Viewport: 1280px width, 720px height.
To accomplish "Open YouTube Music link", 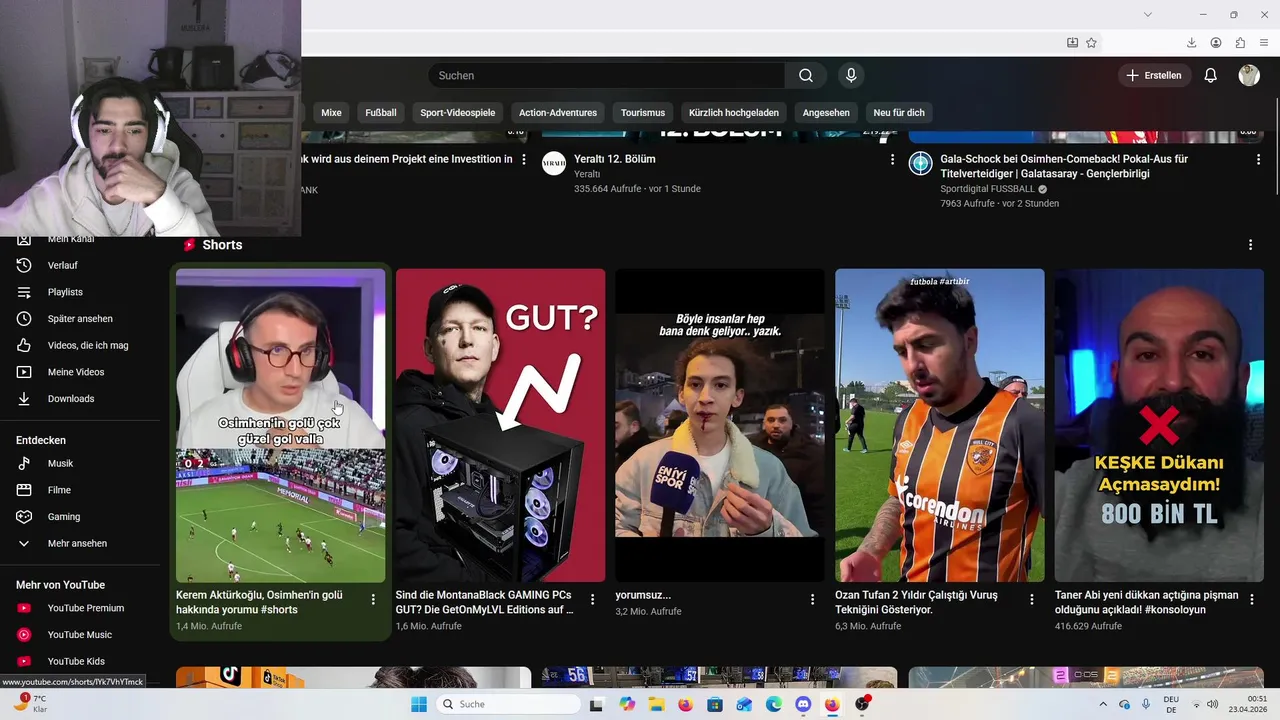I will click(x=80, y=635).
